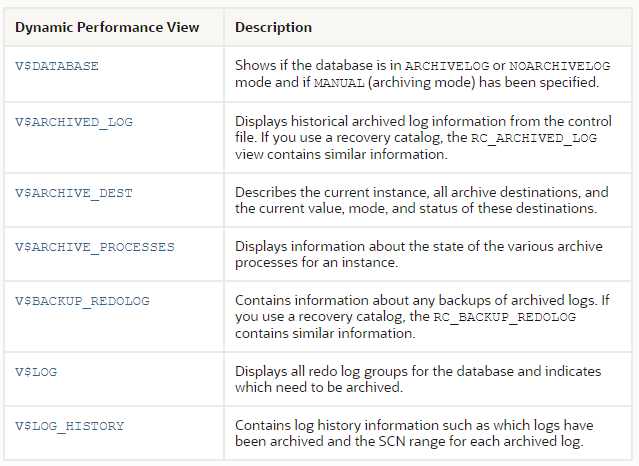The width and height of the screenshot is (639, 466).
Task: Open the V$ARCHIVE_DEST view link
Action: tap(74, 193)
